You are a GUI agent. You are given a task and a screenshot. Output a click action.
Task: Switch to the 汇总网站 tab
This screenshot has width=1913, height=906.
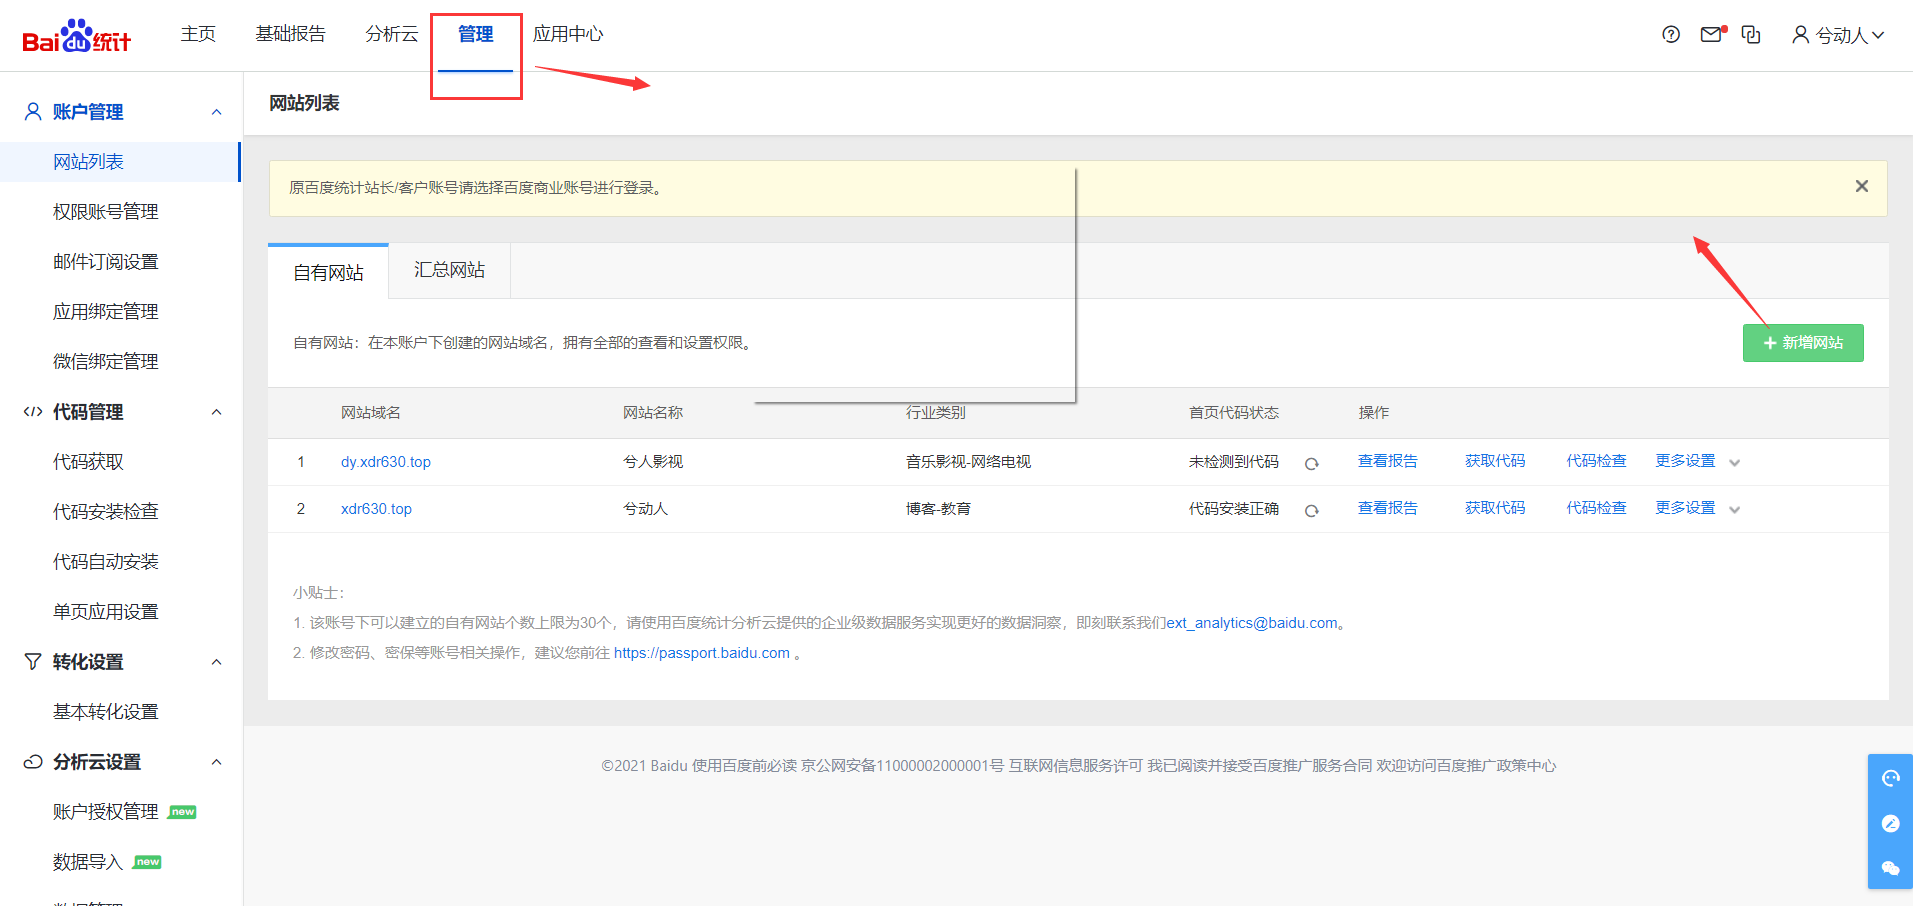tap(450, 270)
